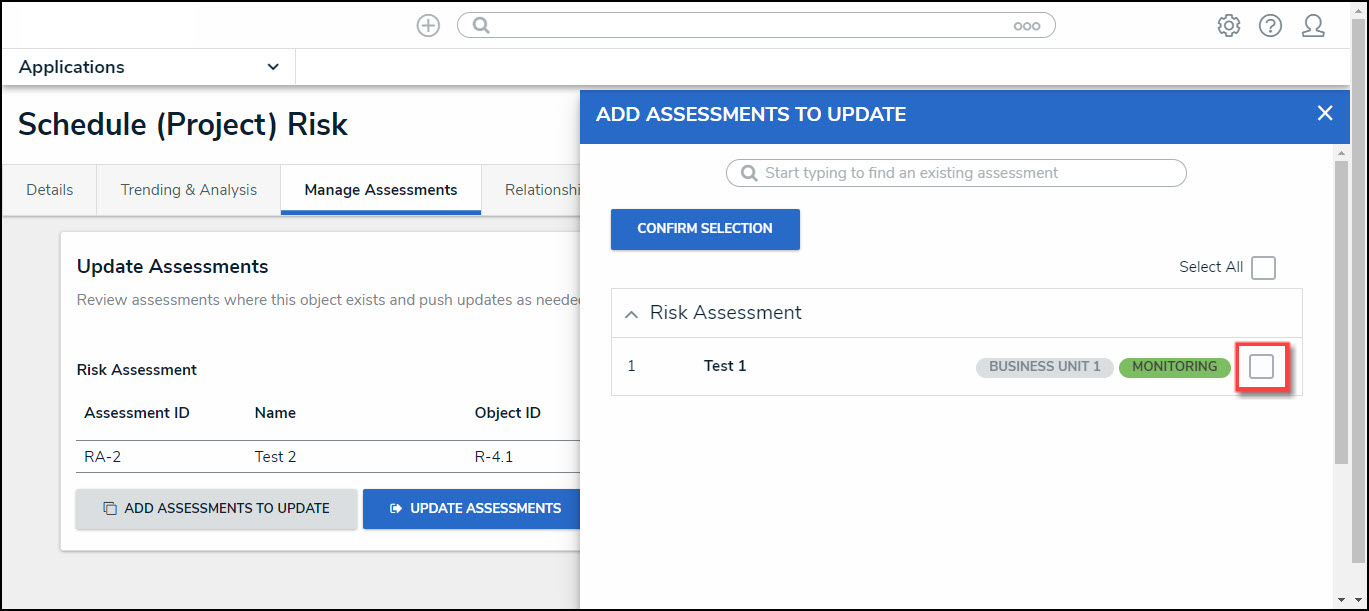Click the search ellipsis options icon
This screenshot has height=611, width=1369.
coord(1026,27)
